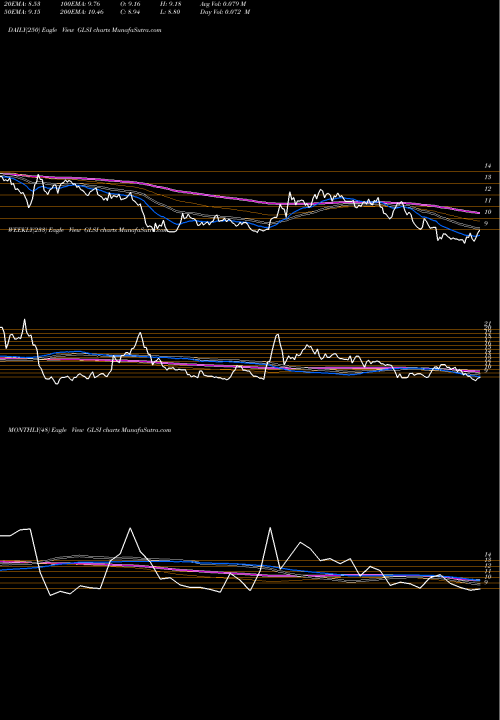Click the 14 price label on monthly chart

point(488,555)
